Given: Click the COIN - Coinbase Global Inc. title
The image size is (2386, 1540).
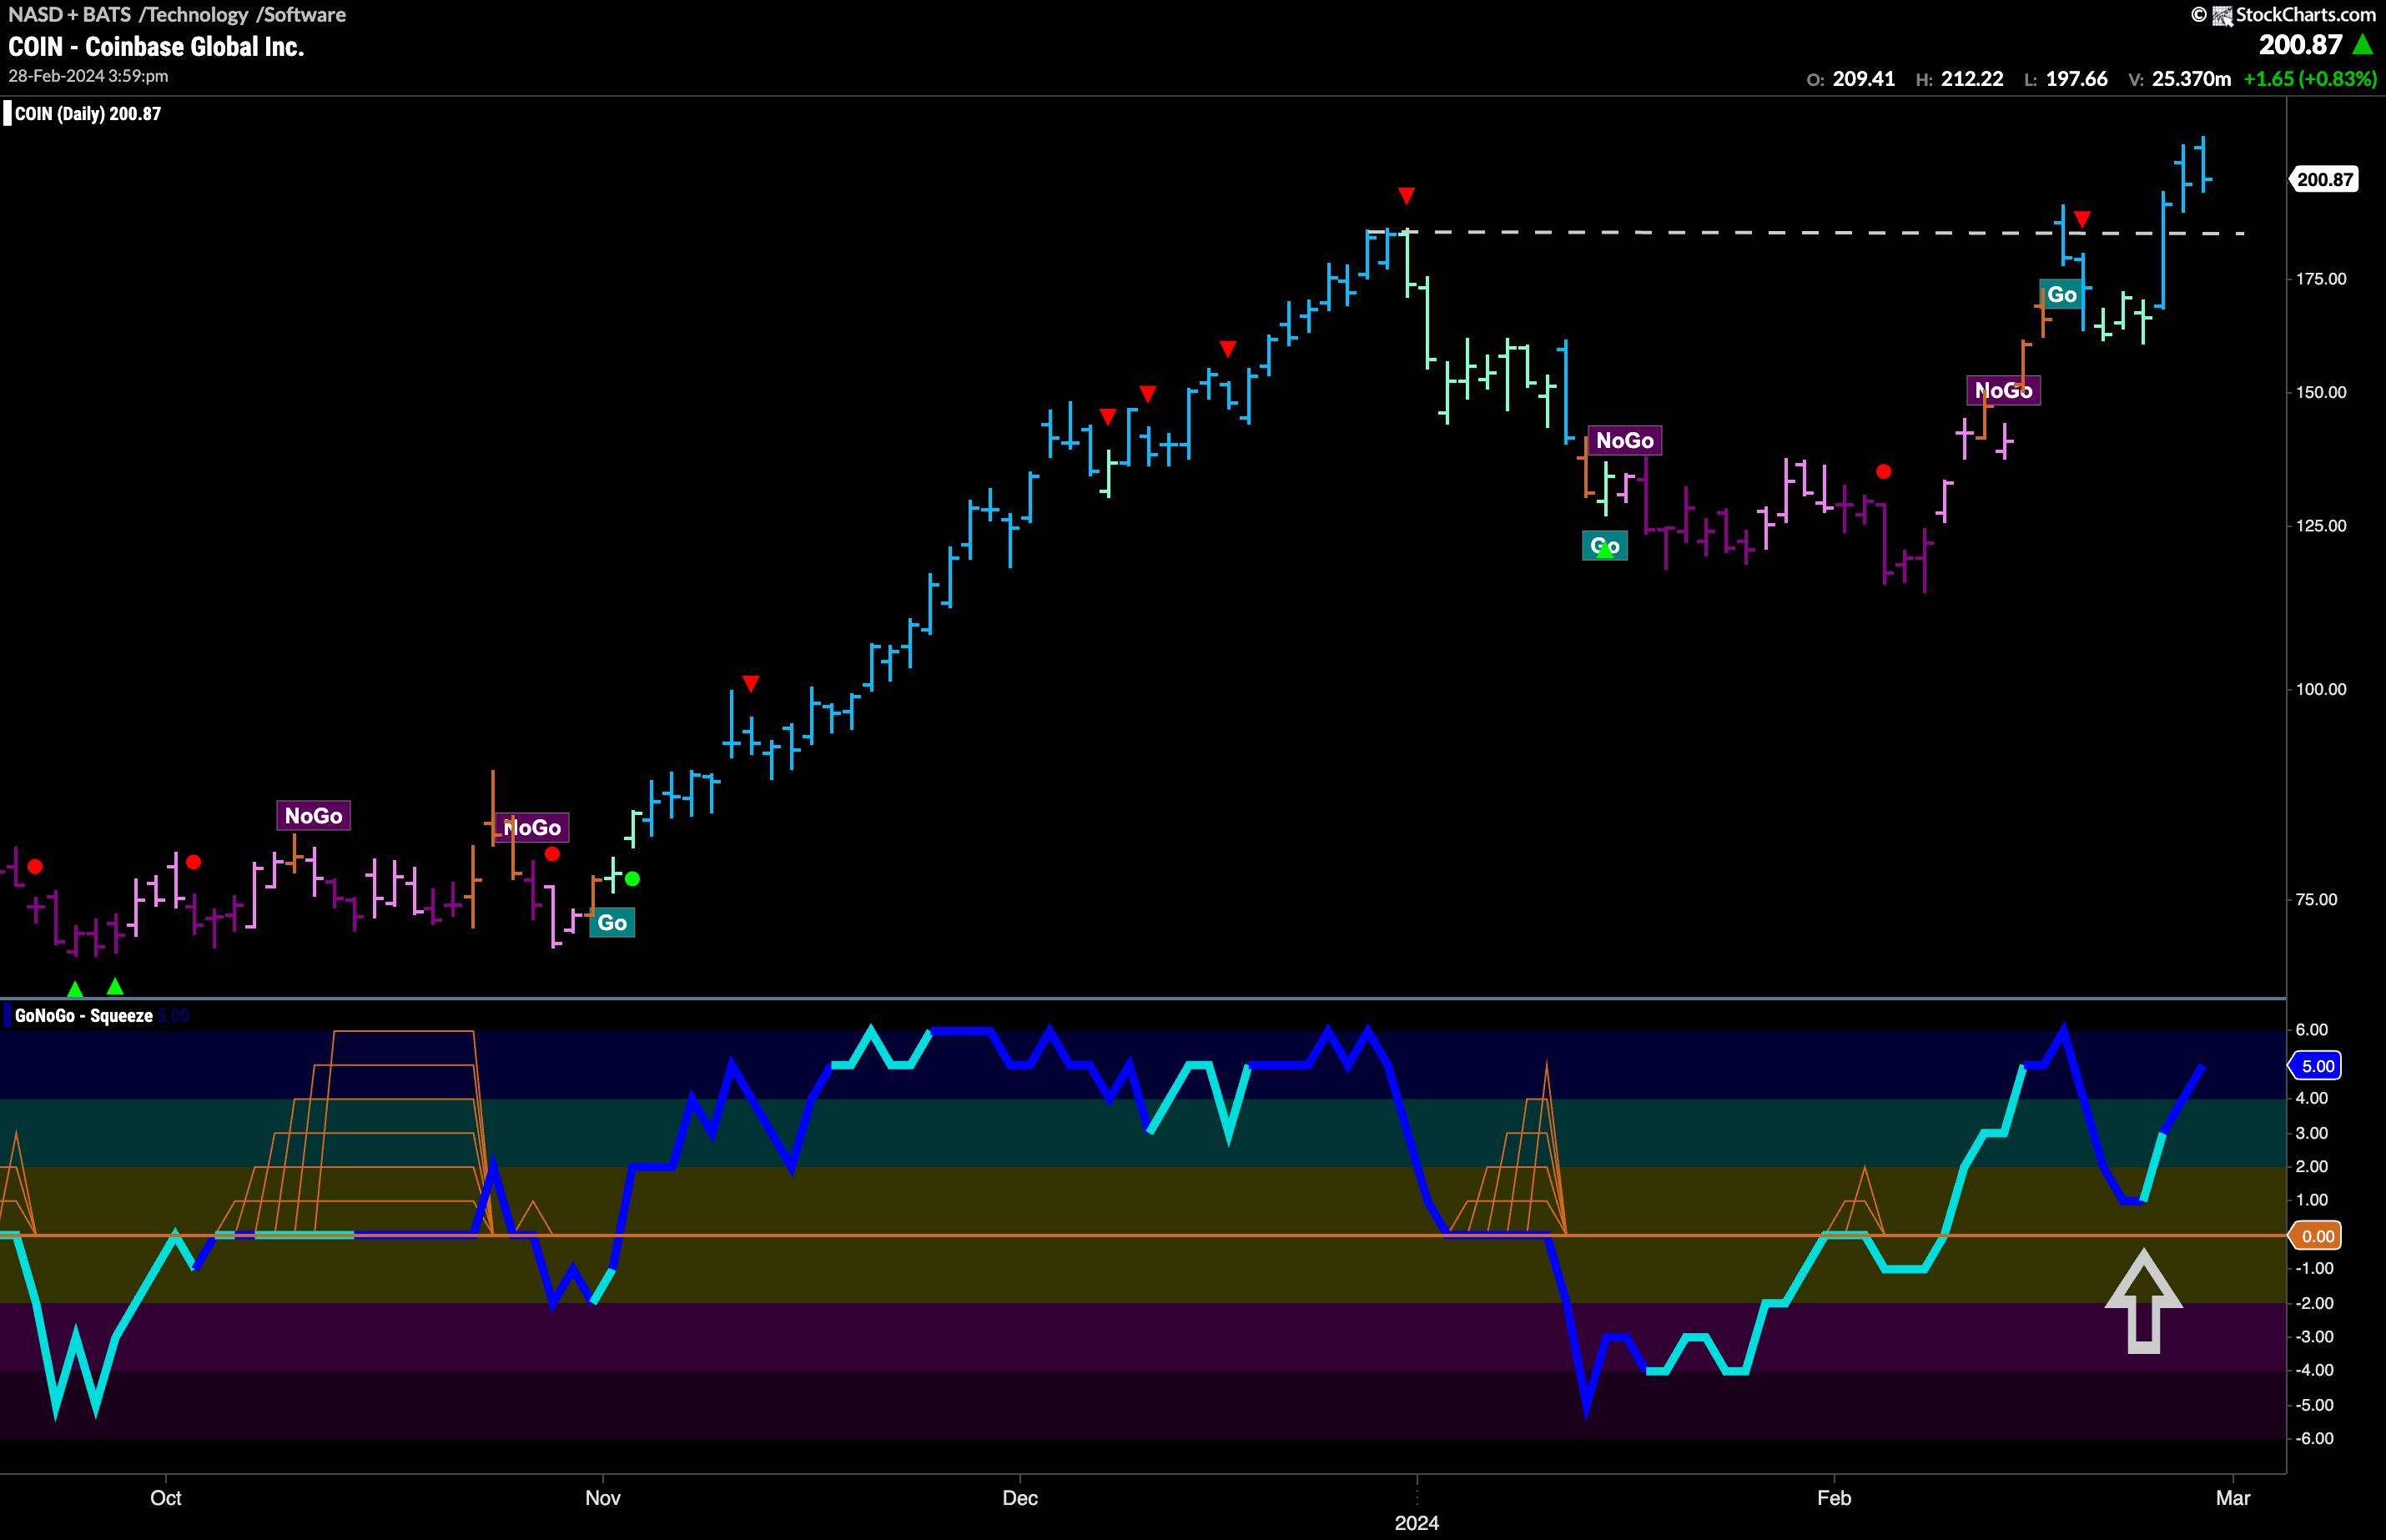Looking at the screenshot, I should (x=156, y=47).
